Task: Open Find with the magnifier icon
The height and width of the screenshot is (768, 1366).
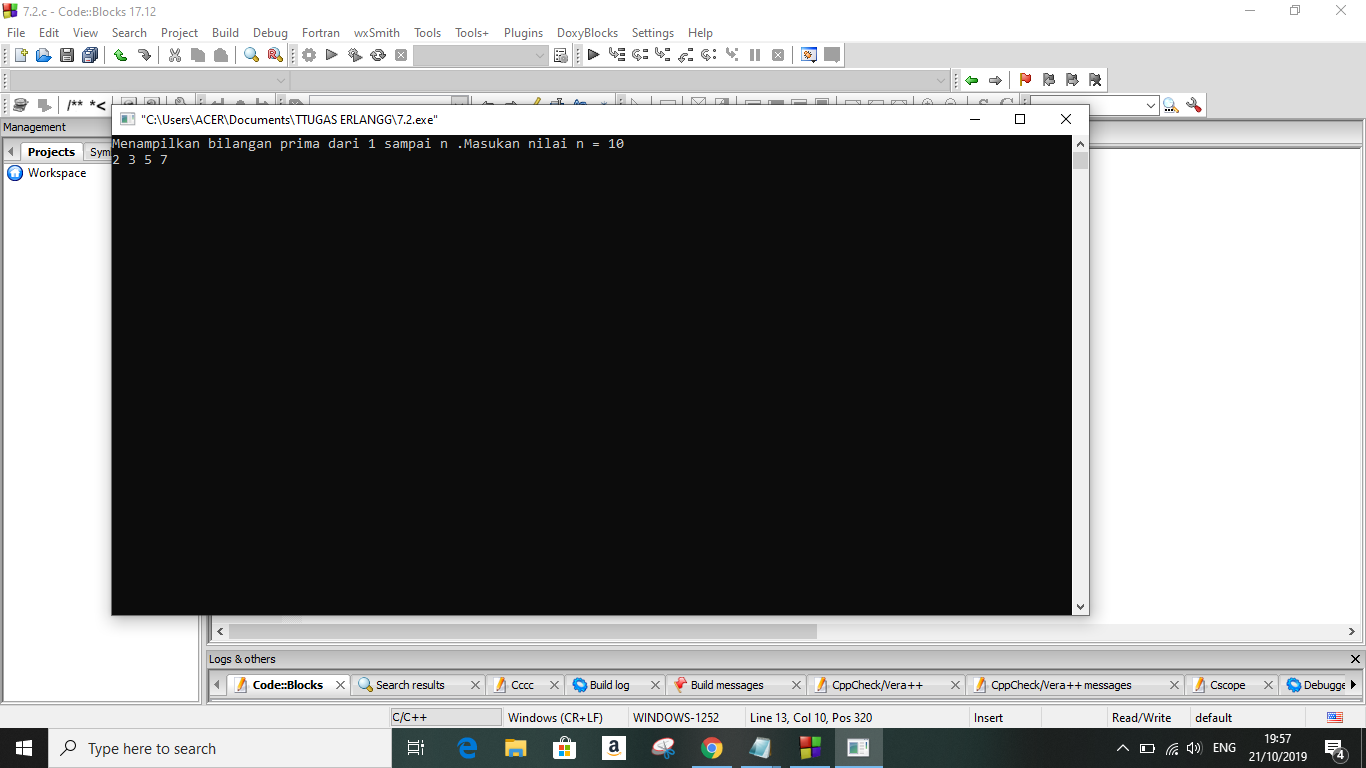Action: 251,55
